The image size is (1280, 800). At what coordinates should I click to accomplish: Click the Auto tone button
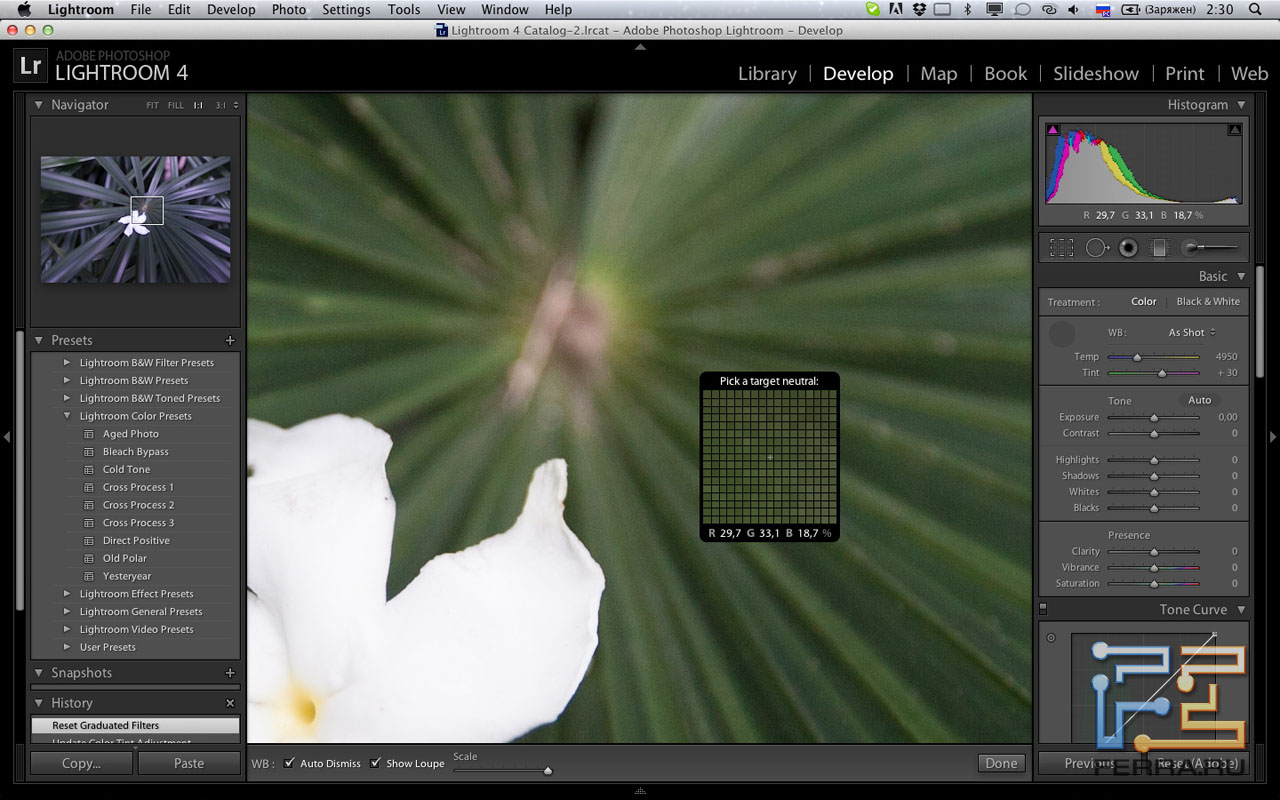tap(1199, 400)
